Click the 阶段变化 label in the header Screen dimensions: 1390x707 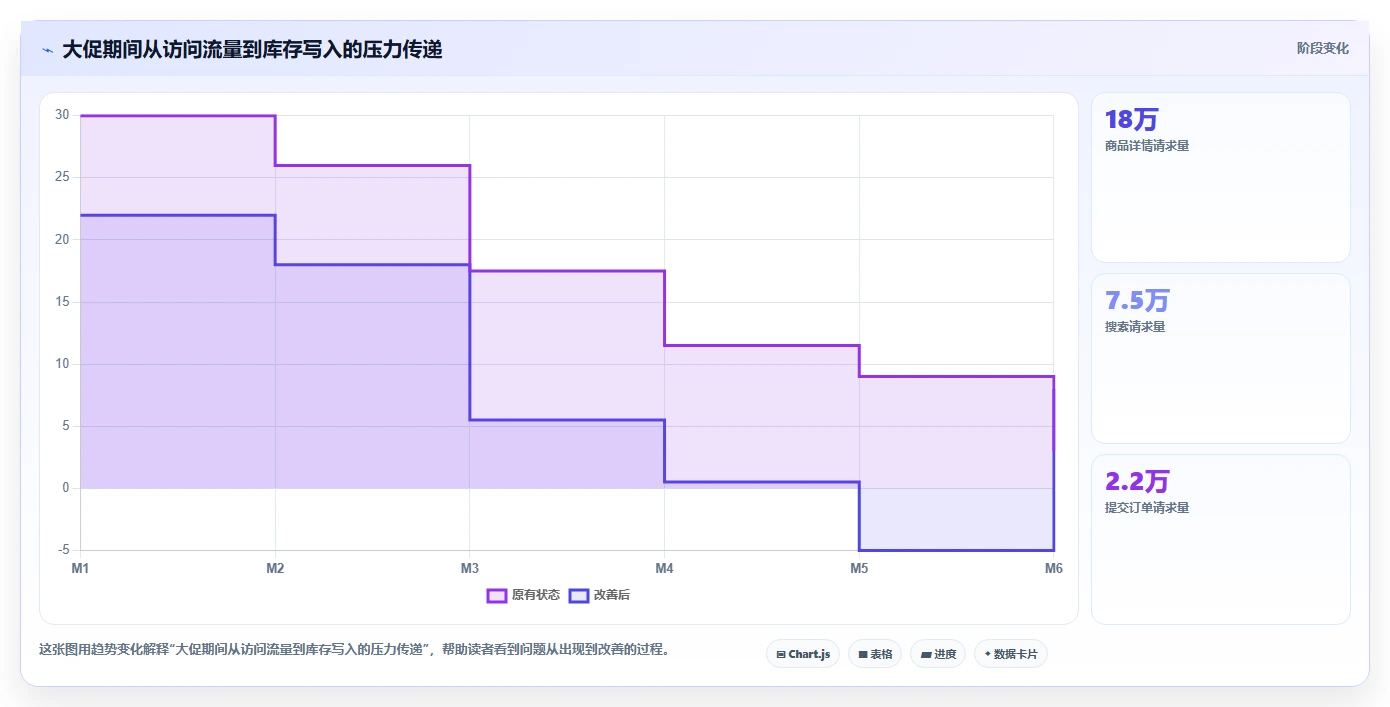click(x=1322, y=48)
